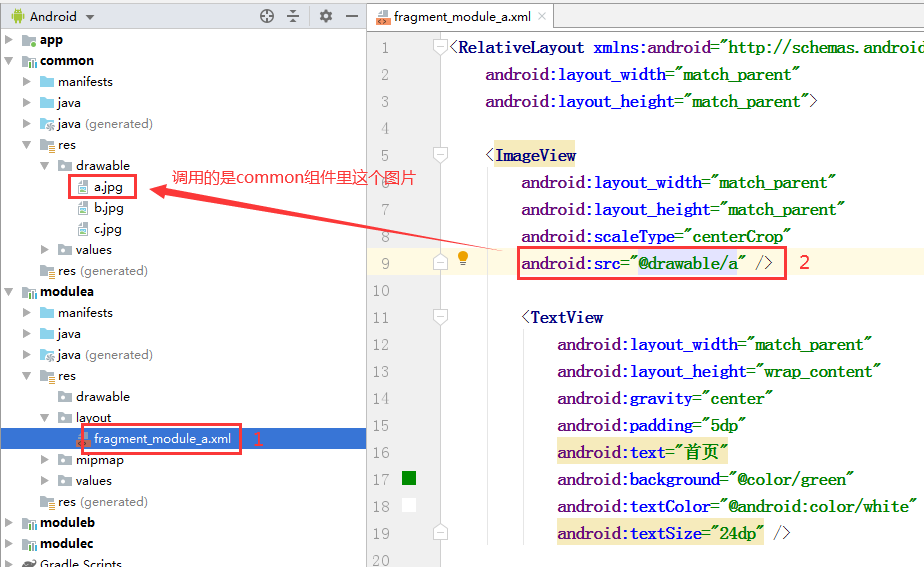The height and width of the screenshot is (567, 924).
Task: Hide the project panel with minimize icon
Action: tap(352, 17)
